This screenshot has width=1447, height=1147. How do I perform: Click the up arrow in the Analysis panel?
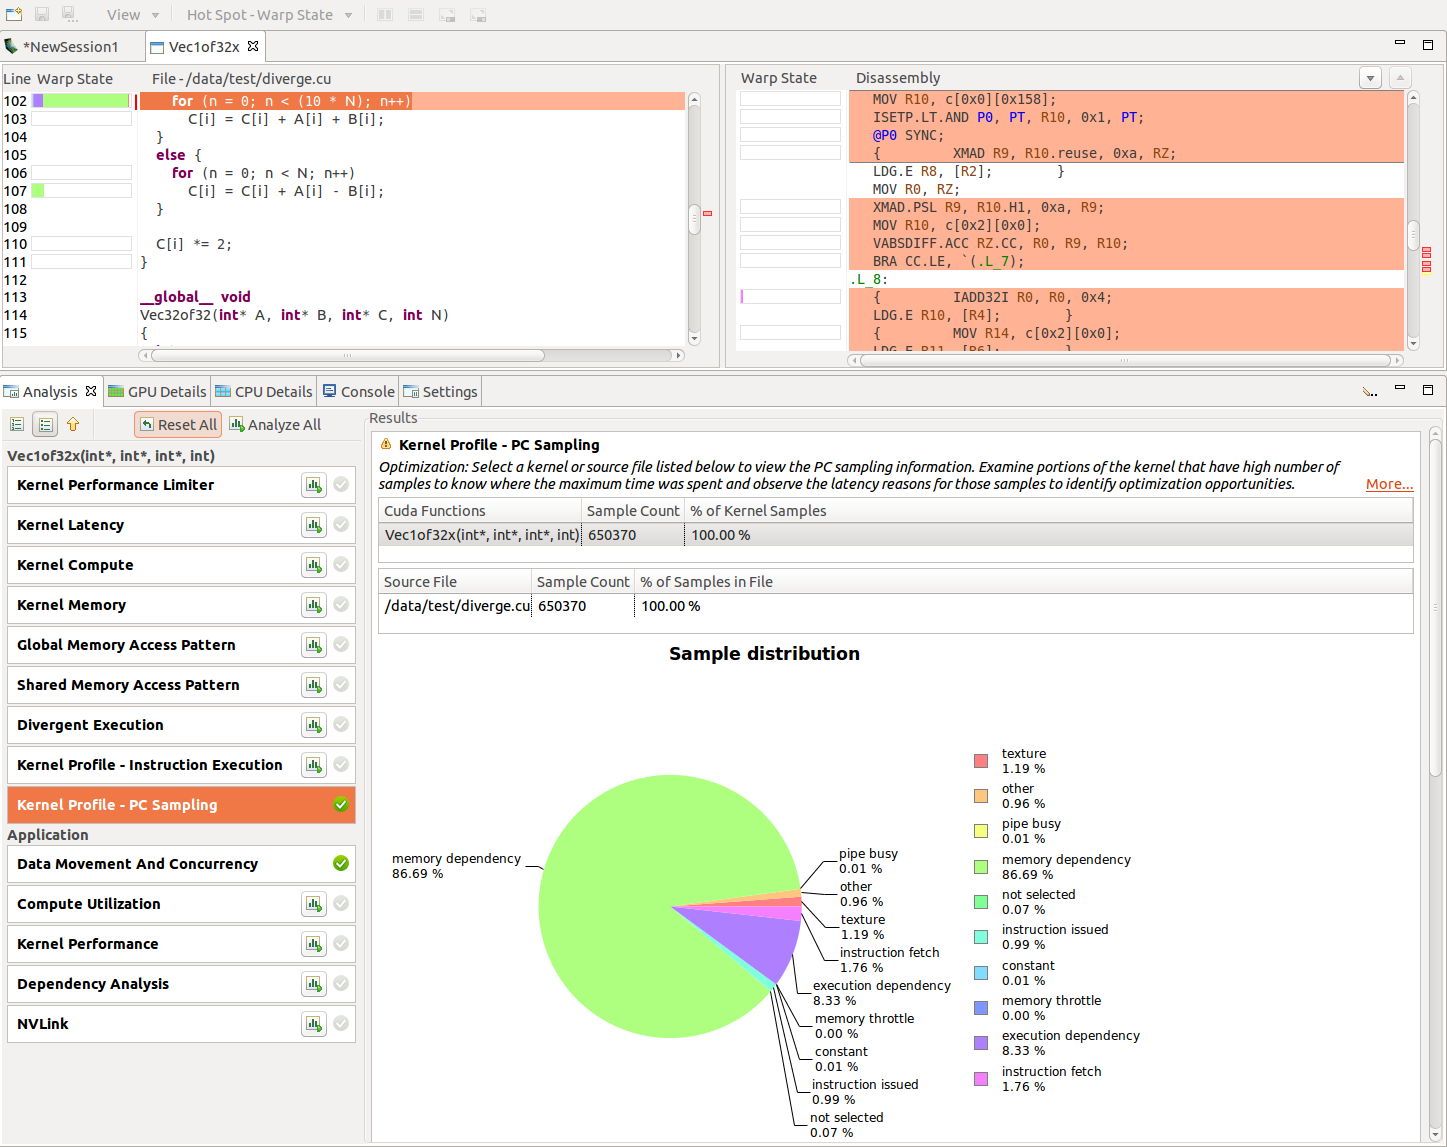73,424
